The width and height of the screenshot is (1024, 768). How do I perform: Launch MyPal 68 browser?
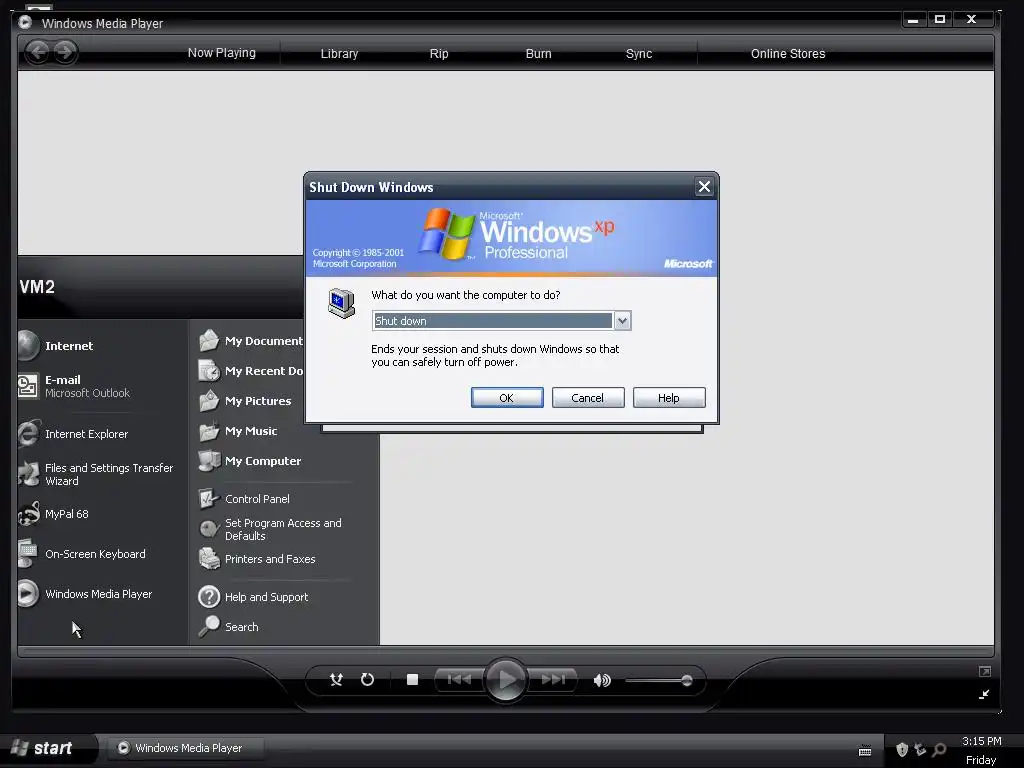pos(54,514)
